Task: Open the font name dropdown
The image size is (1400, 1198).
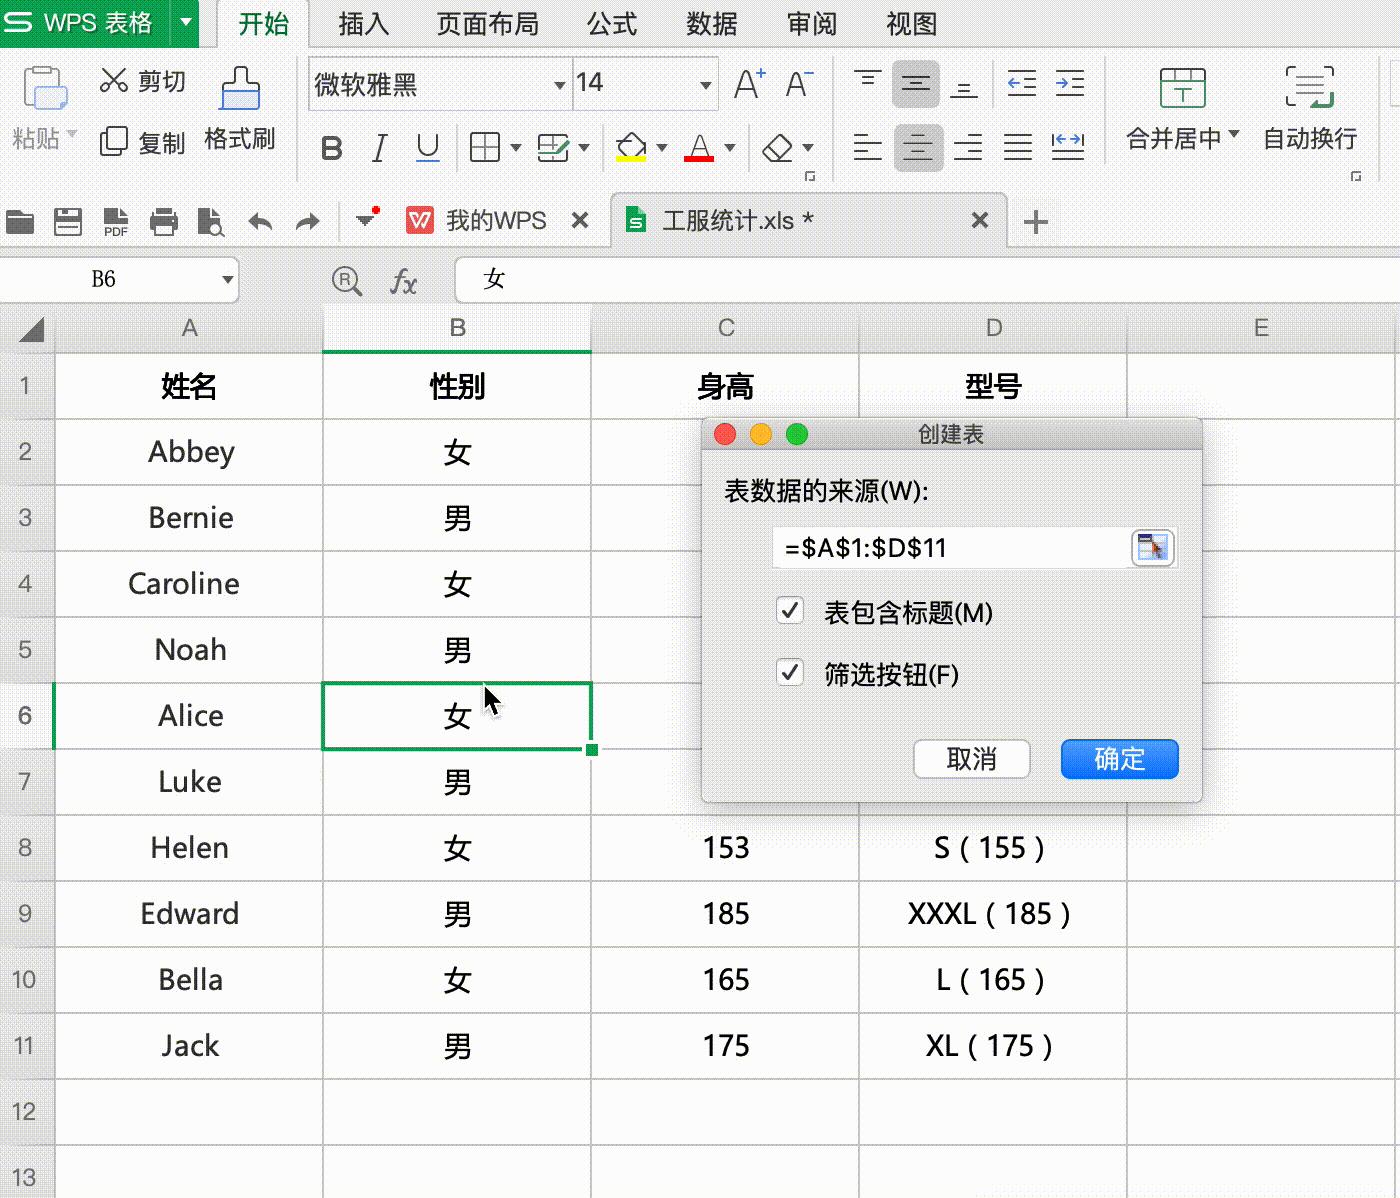Action: click(x=559, y=84)
